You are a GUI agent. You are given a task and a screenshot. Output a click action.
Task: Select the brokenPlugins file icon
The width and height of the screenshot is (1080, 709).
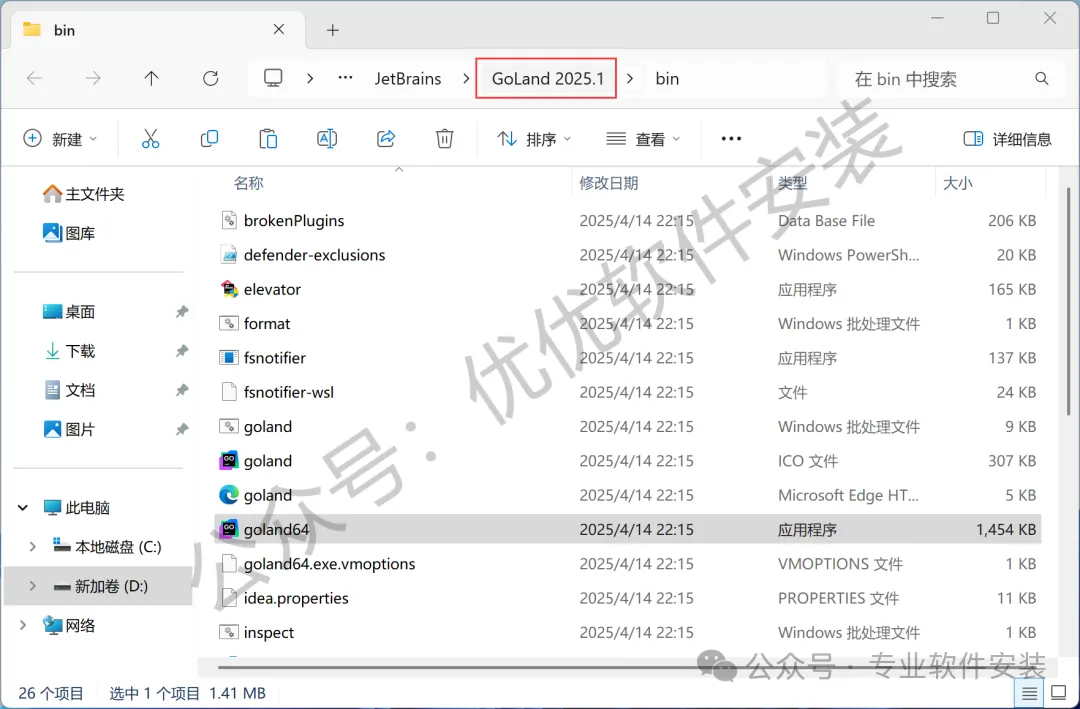click(x=229, y=220)
